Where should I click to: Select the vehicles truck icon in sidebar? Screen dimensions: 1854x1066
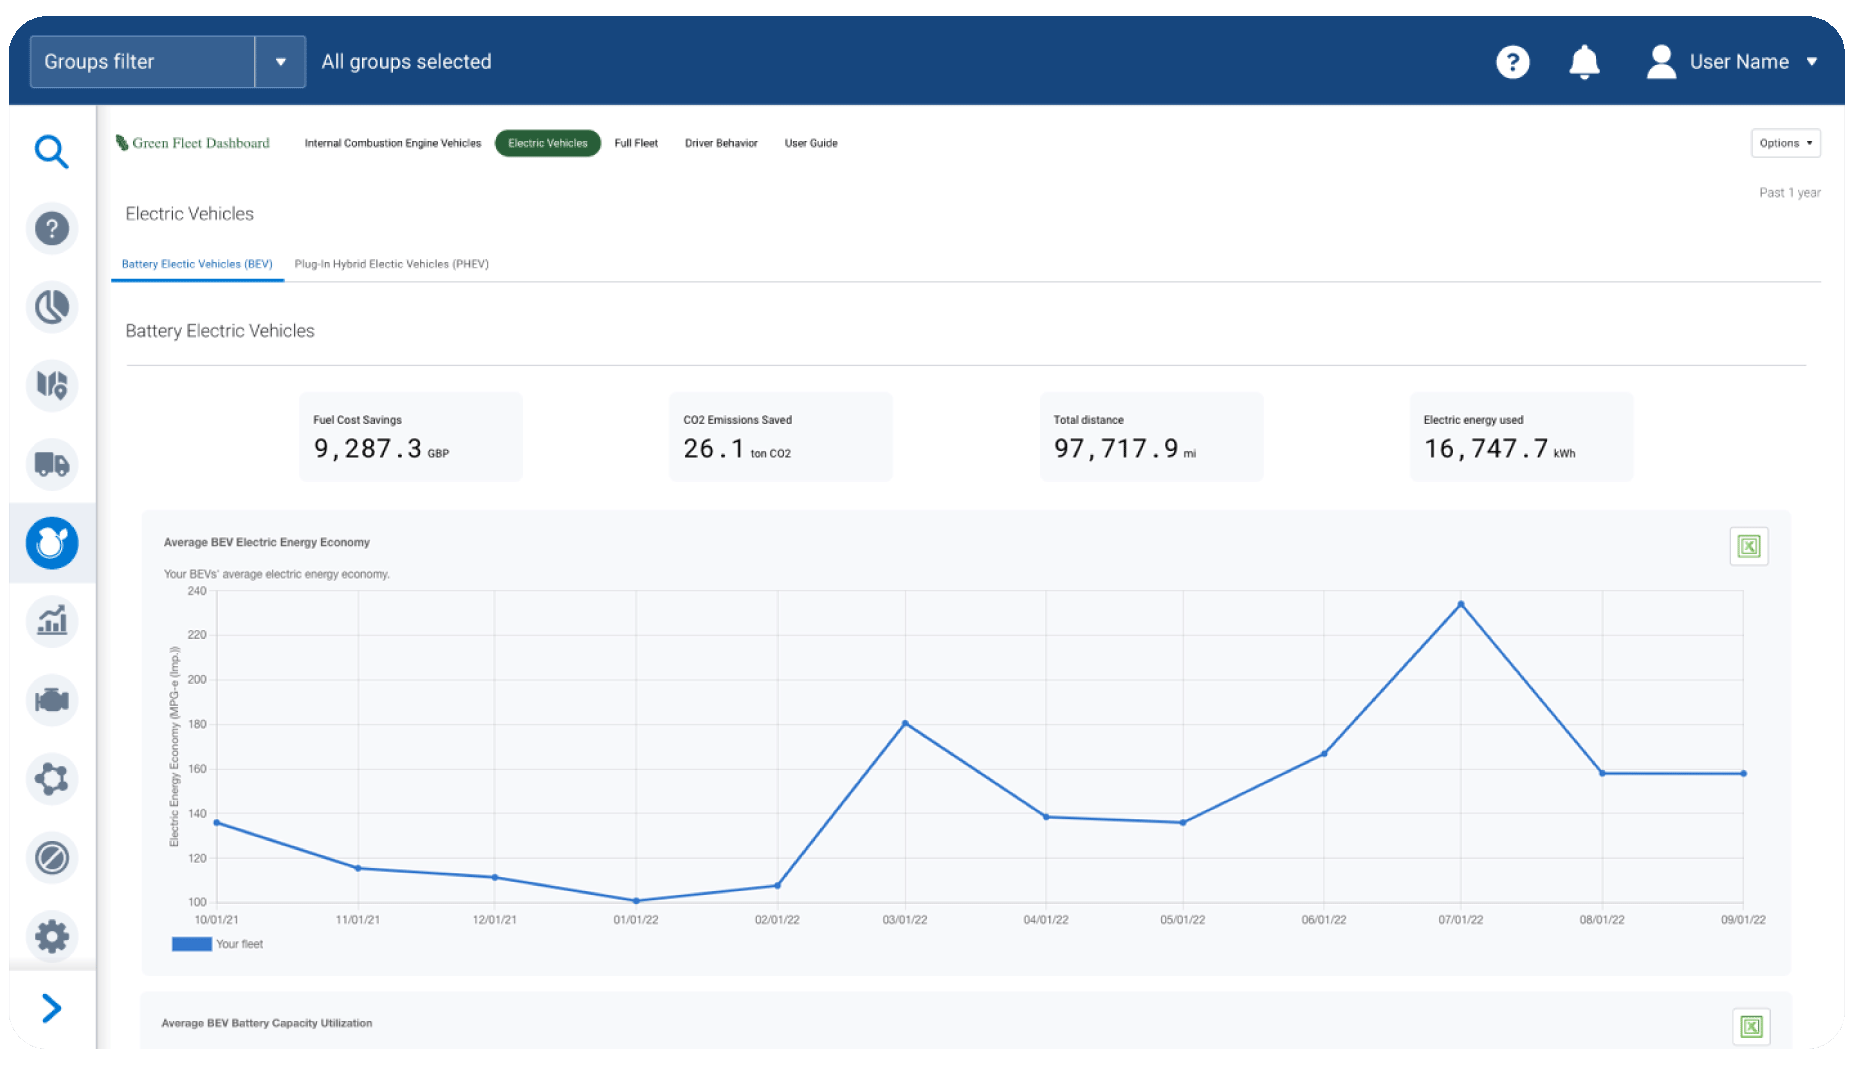pos(52,465)
